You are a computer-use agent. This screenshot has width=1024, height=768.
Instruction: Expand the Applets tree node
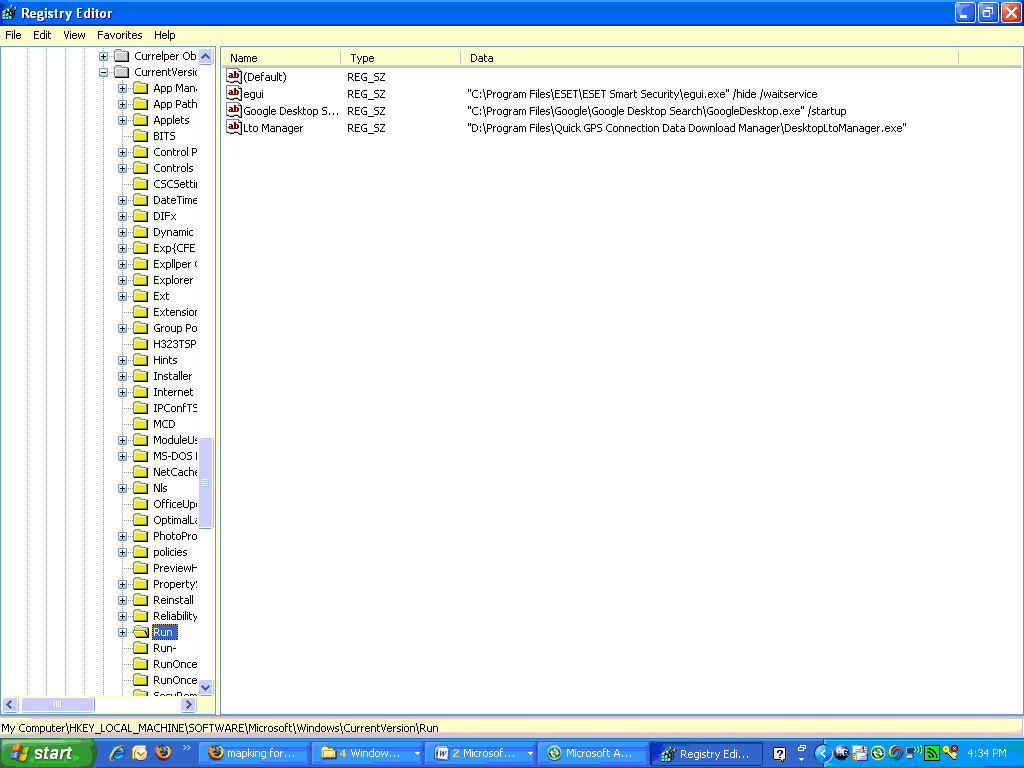pyautogui.click(x=122, y=120)
